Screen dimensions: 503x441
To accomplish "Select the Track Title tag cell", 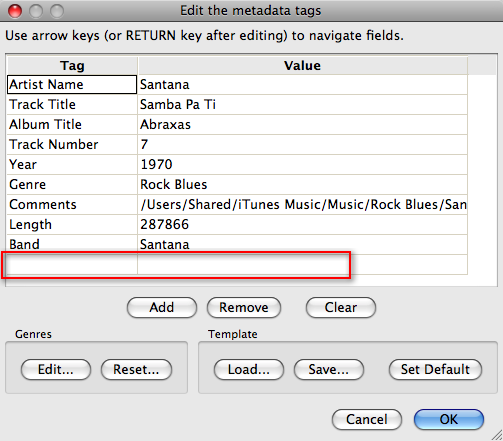I will click(72, 104).
